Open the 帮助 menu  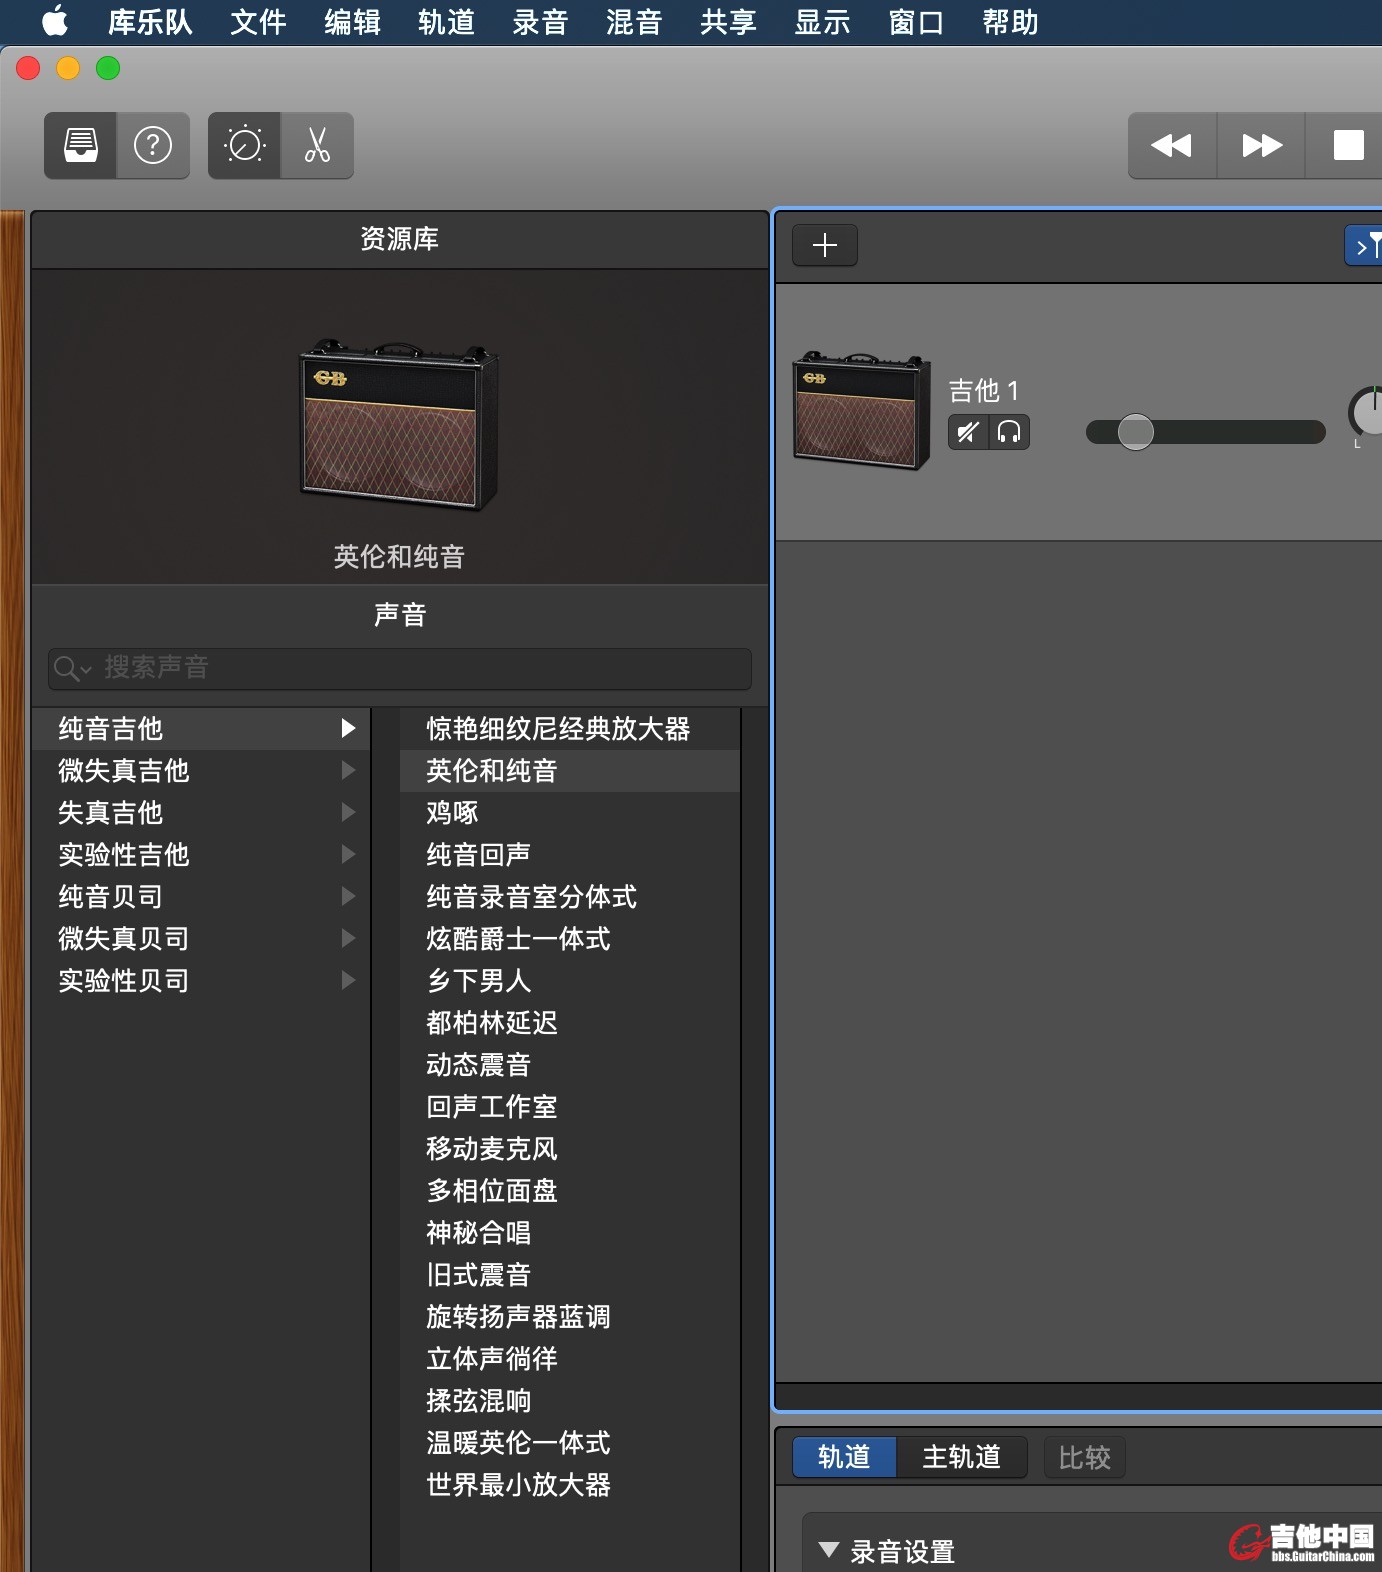[1010, 22]
